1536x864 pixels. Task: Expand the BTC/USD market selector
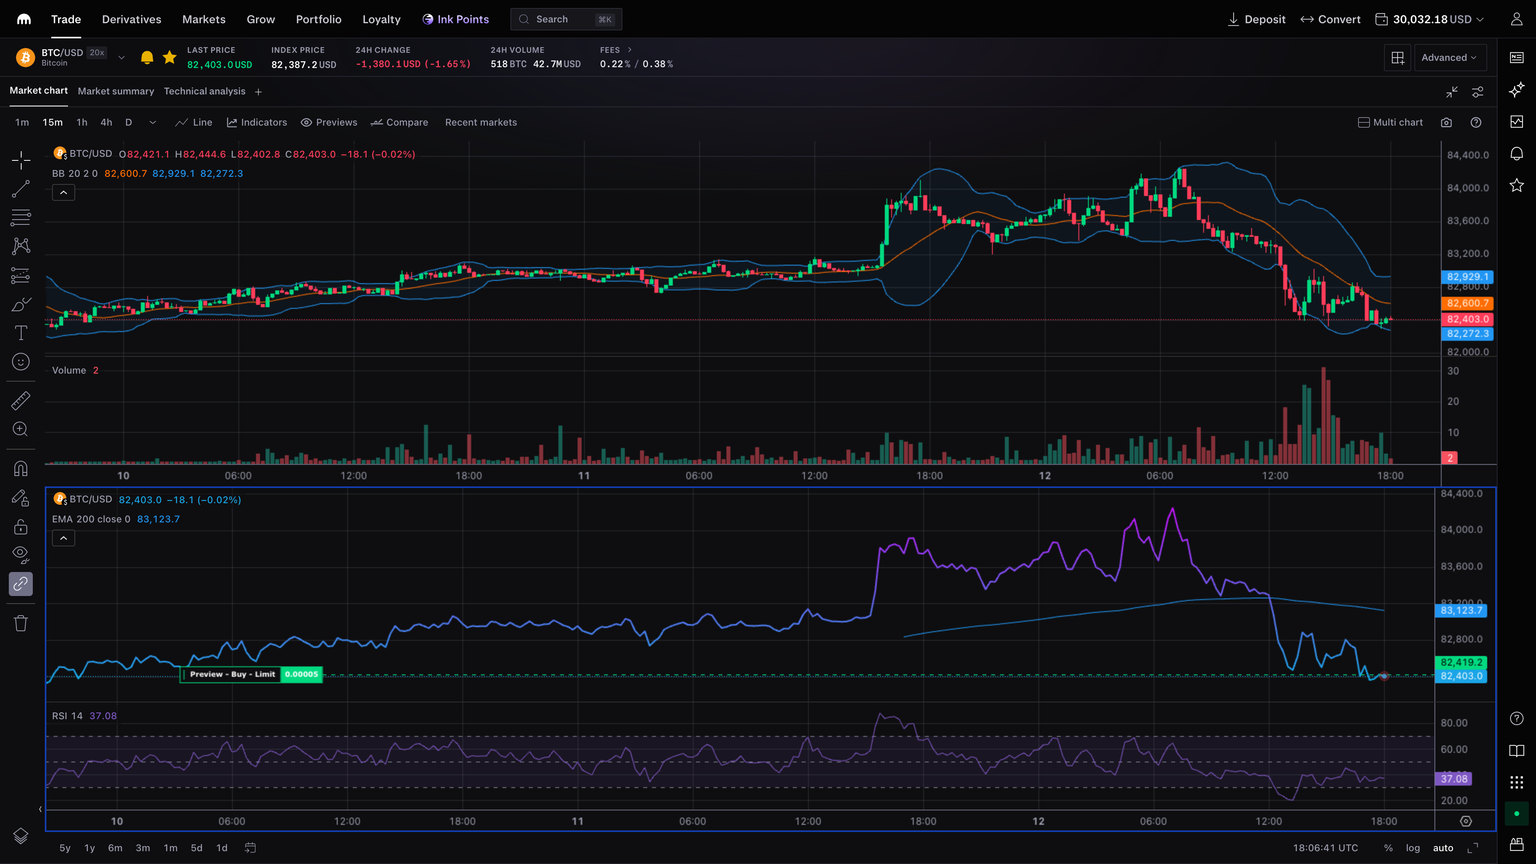coord(122,58)
